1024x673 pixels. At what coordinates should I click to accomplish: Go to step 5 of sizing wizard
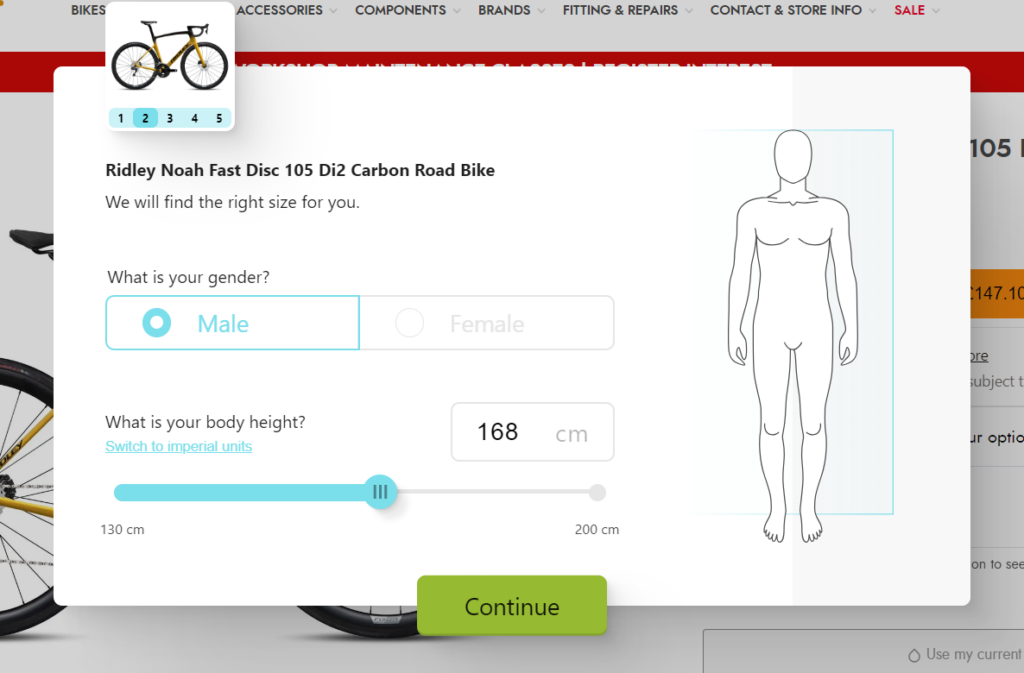click(219, 118)
